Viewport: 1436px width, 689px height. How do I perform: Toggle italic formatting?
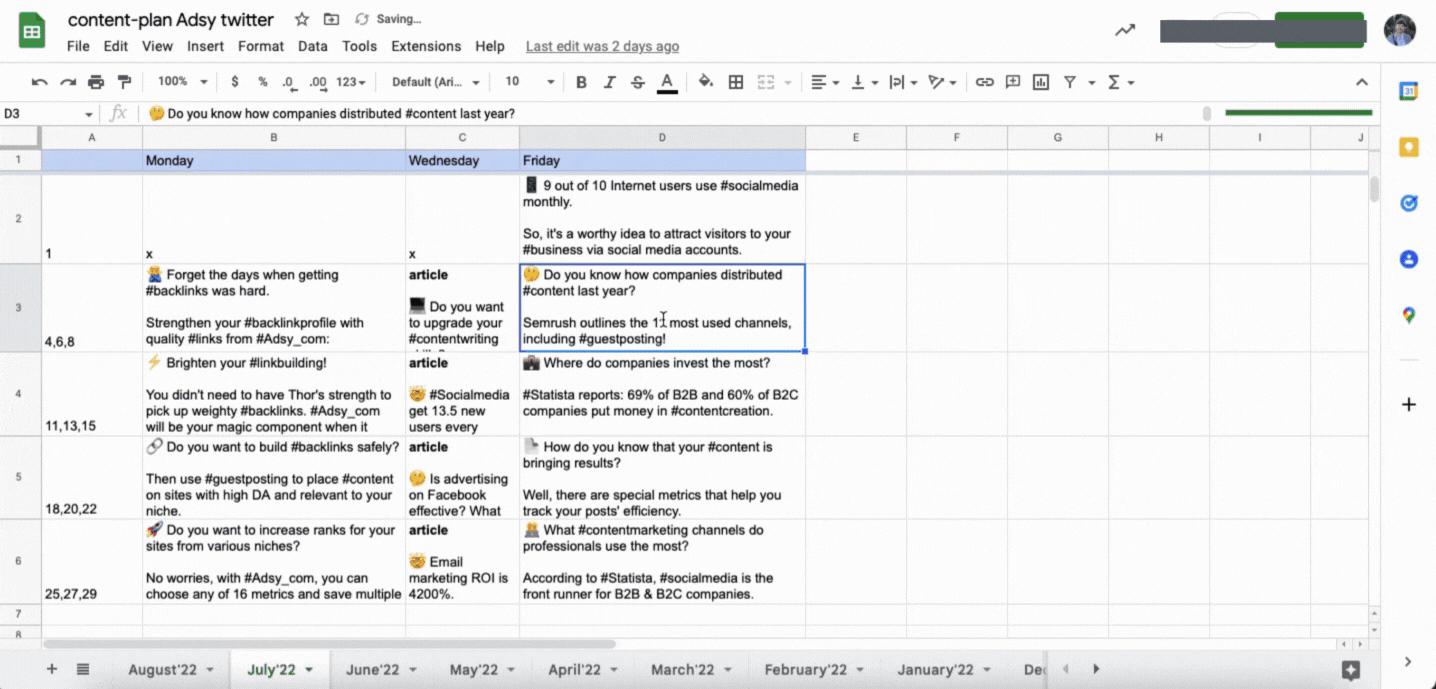coord(609,82)
